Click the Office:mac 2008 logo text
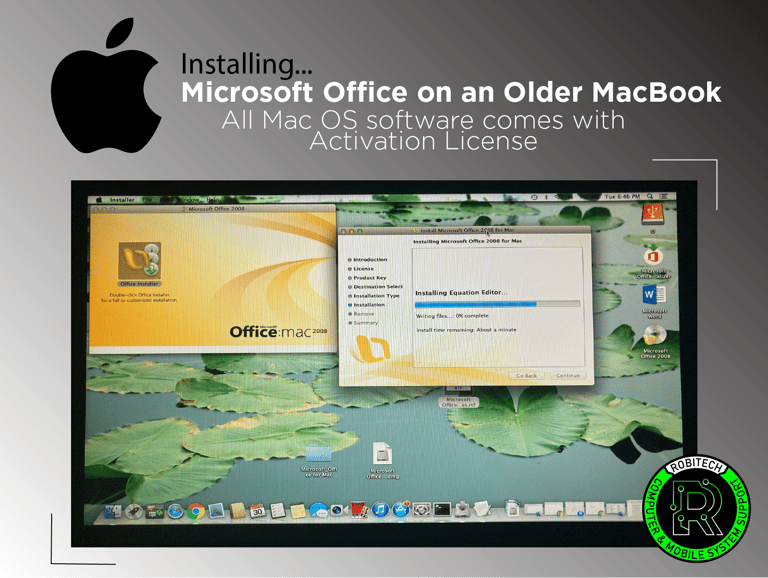 pos(278,332)
